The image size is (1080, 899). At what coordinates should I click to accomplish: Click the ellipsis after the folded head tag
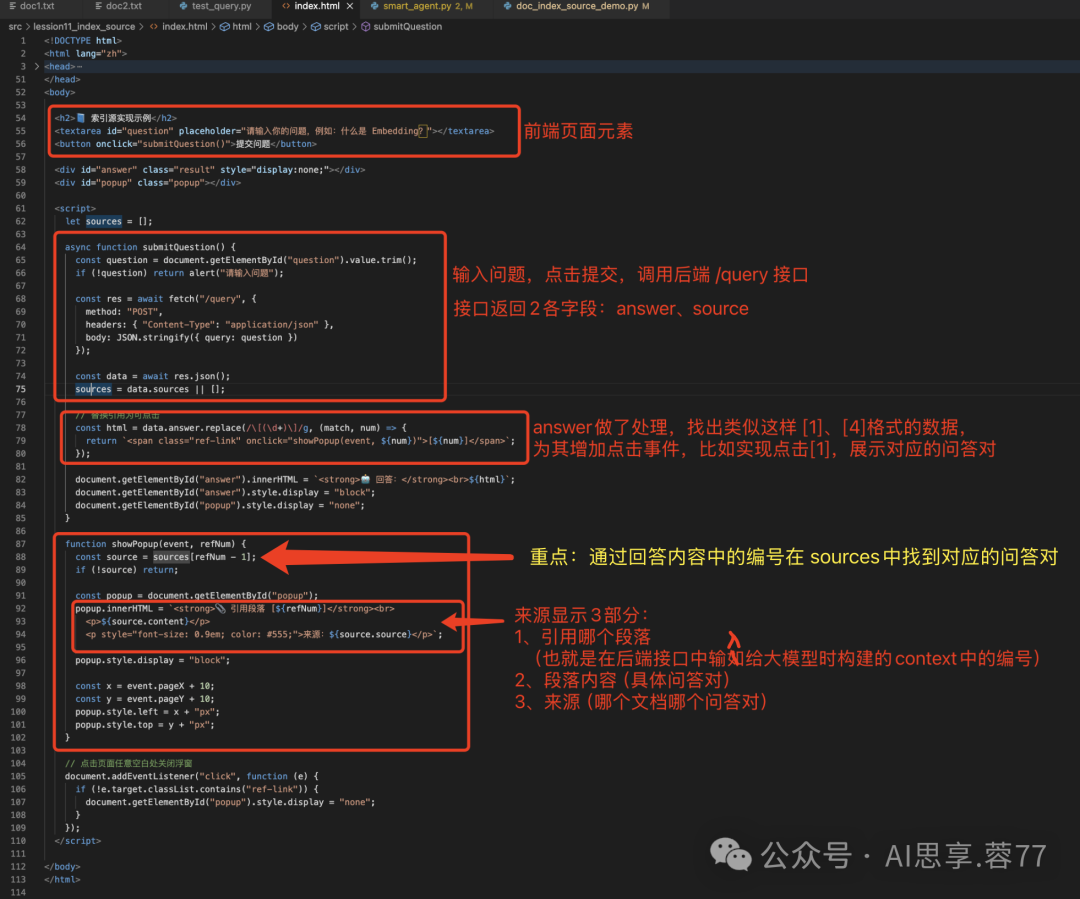tap(80, 66)
